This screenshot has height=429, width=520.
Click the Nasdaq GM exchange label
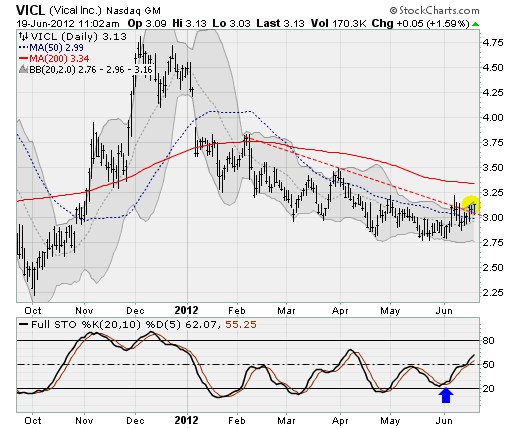tap(133, 11)
